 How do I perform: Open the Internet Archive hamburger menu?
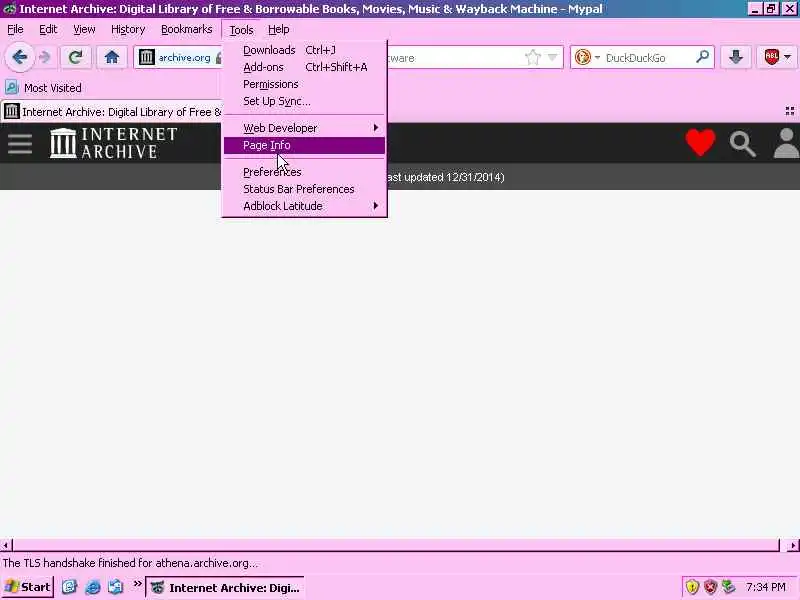point(20,143)
